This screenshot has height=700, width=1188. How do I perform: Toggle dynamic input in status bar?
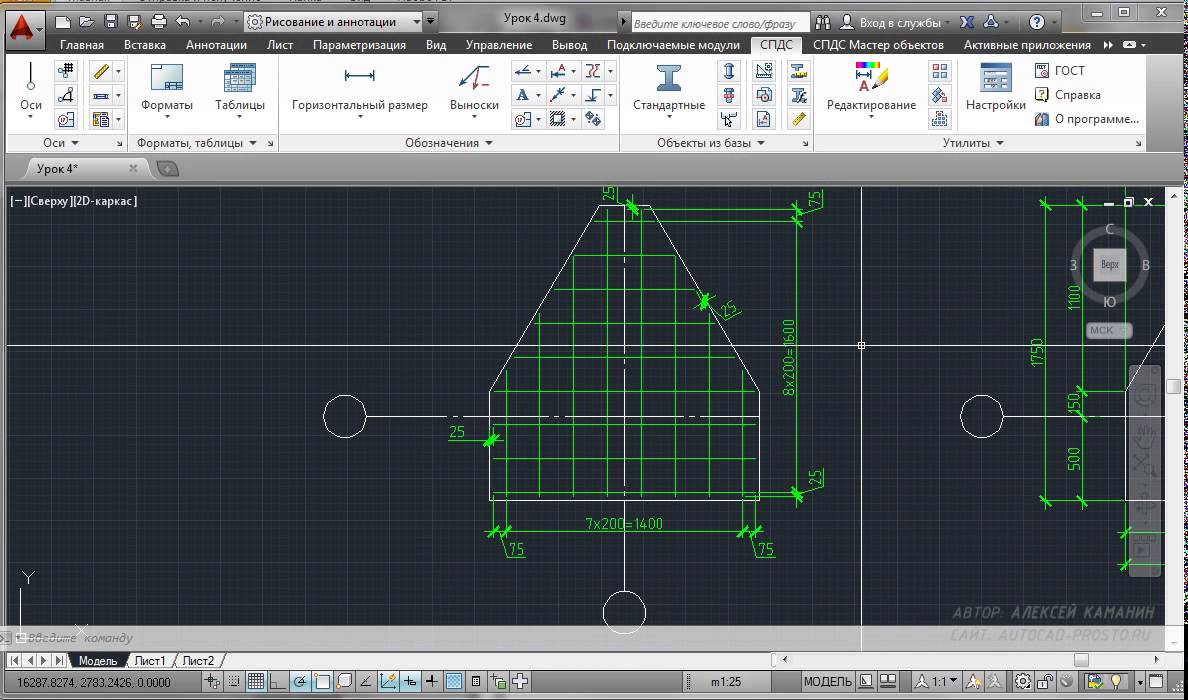tap(410, 682)
